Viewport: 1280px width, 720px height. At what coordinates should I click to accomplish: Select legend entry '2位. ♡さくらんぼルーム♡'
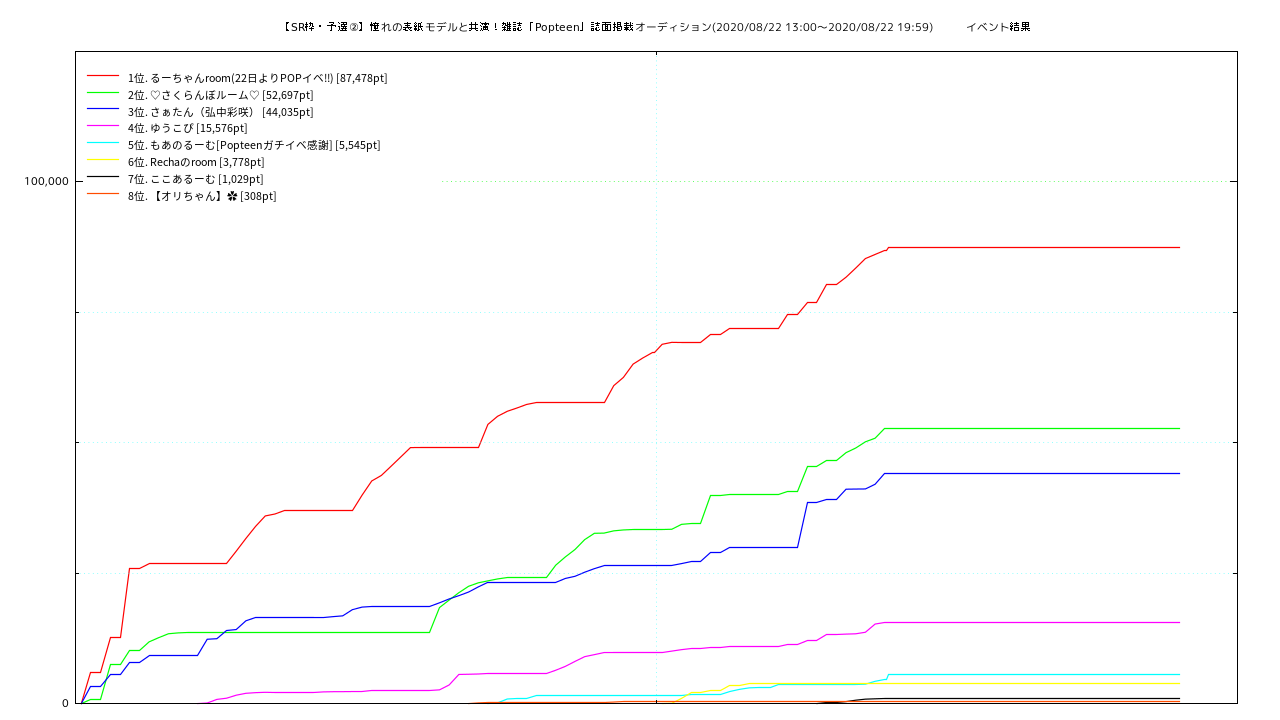[x=221, y=95]
